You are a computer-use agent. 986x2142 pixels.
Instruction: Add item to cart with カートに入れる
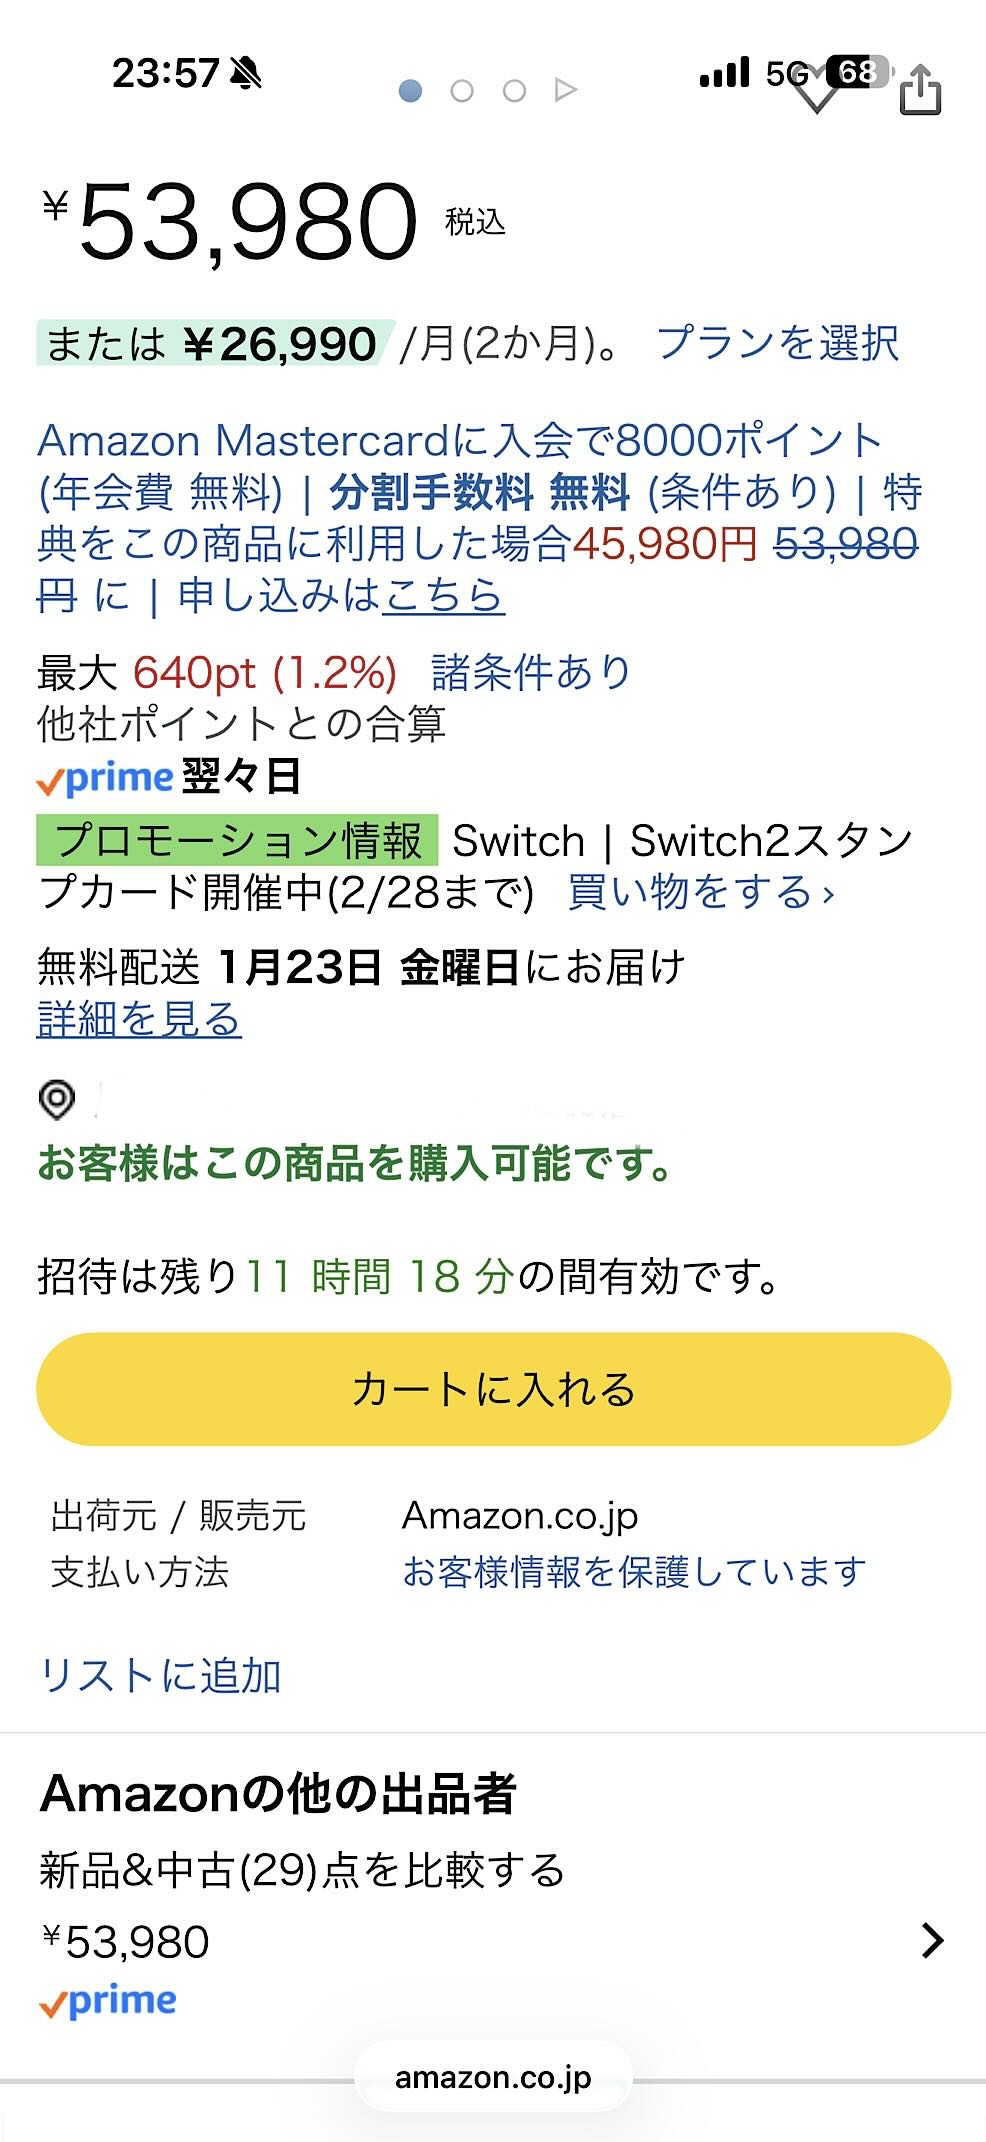click(x=493, y=1389)
